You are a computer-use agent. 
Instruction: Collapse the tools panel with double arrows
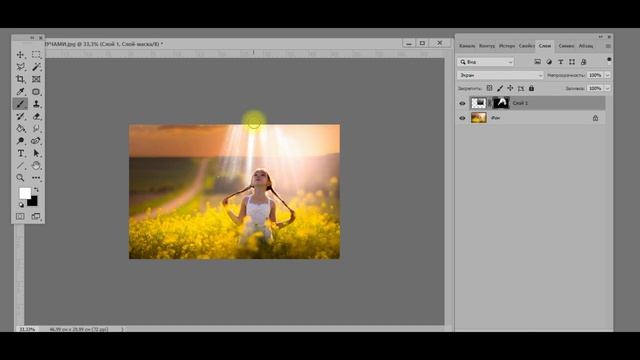click(x=32, y=38)
